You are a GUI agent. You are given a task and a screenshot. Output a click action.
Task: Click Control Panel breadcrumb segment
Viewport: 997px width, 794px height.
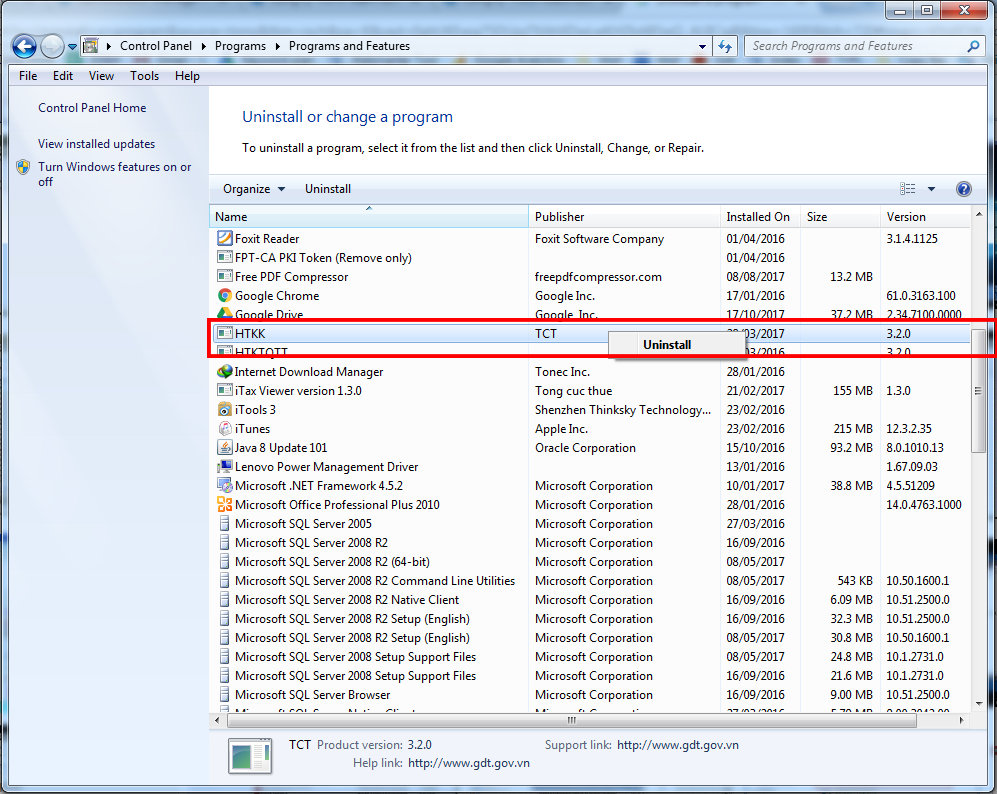(156, 46)
